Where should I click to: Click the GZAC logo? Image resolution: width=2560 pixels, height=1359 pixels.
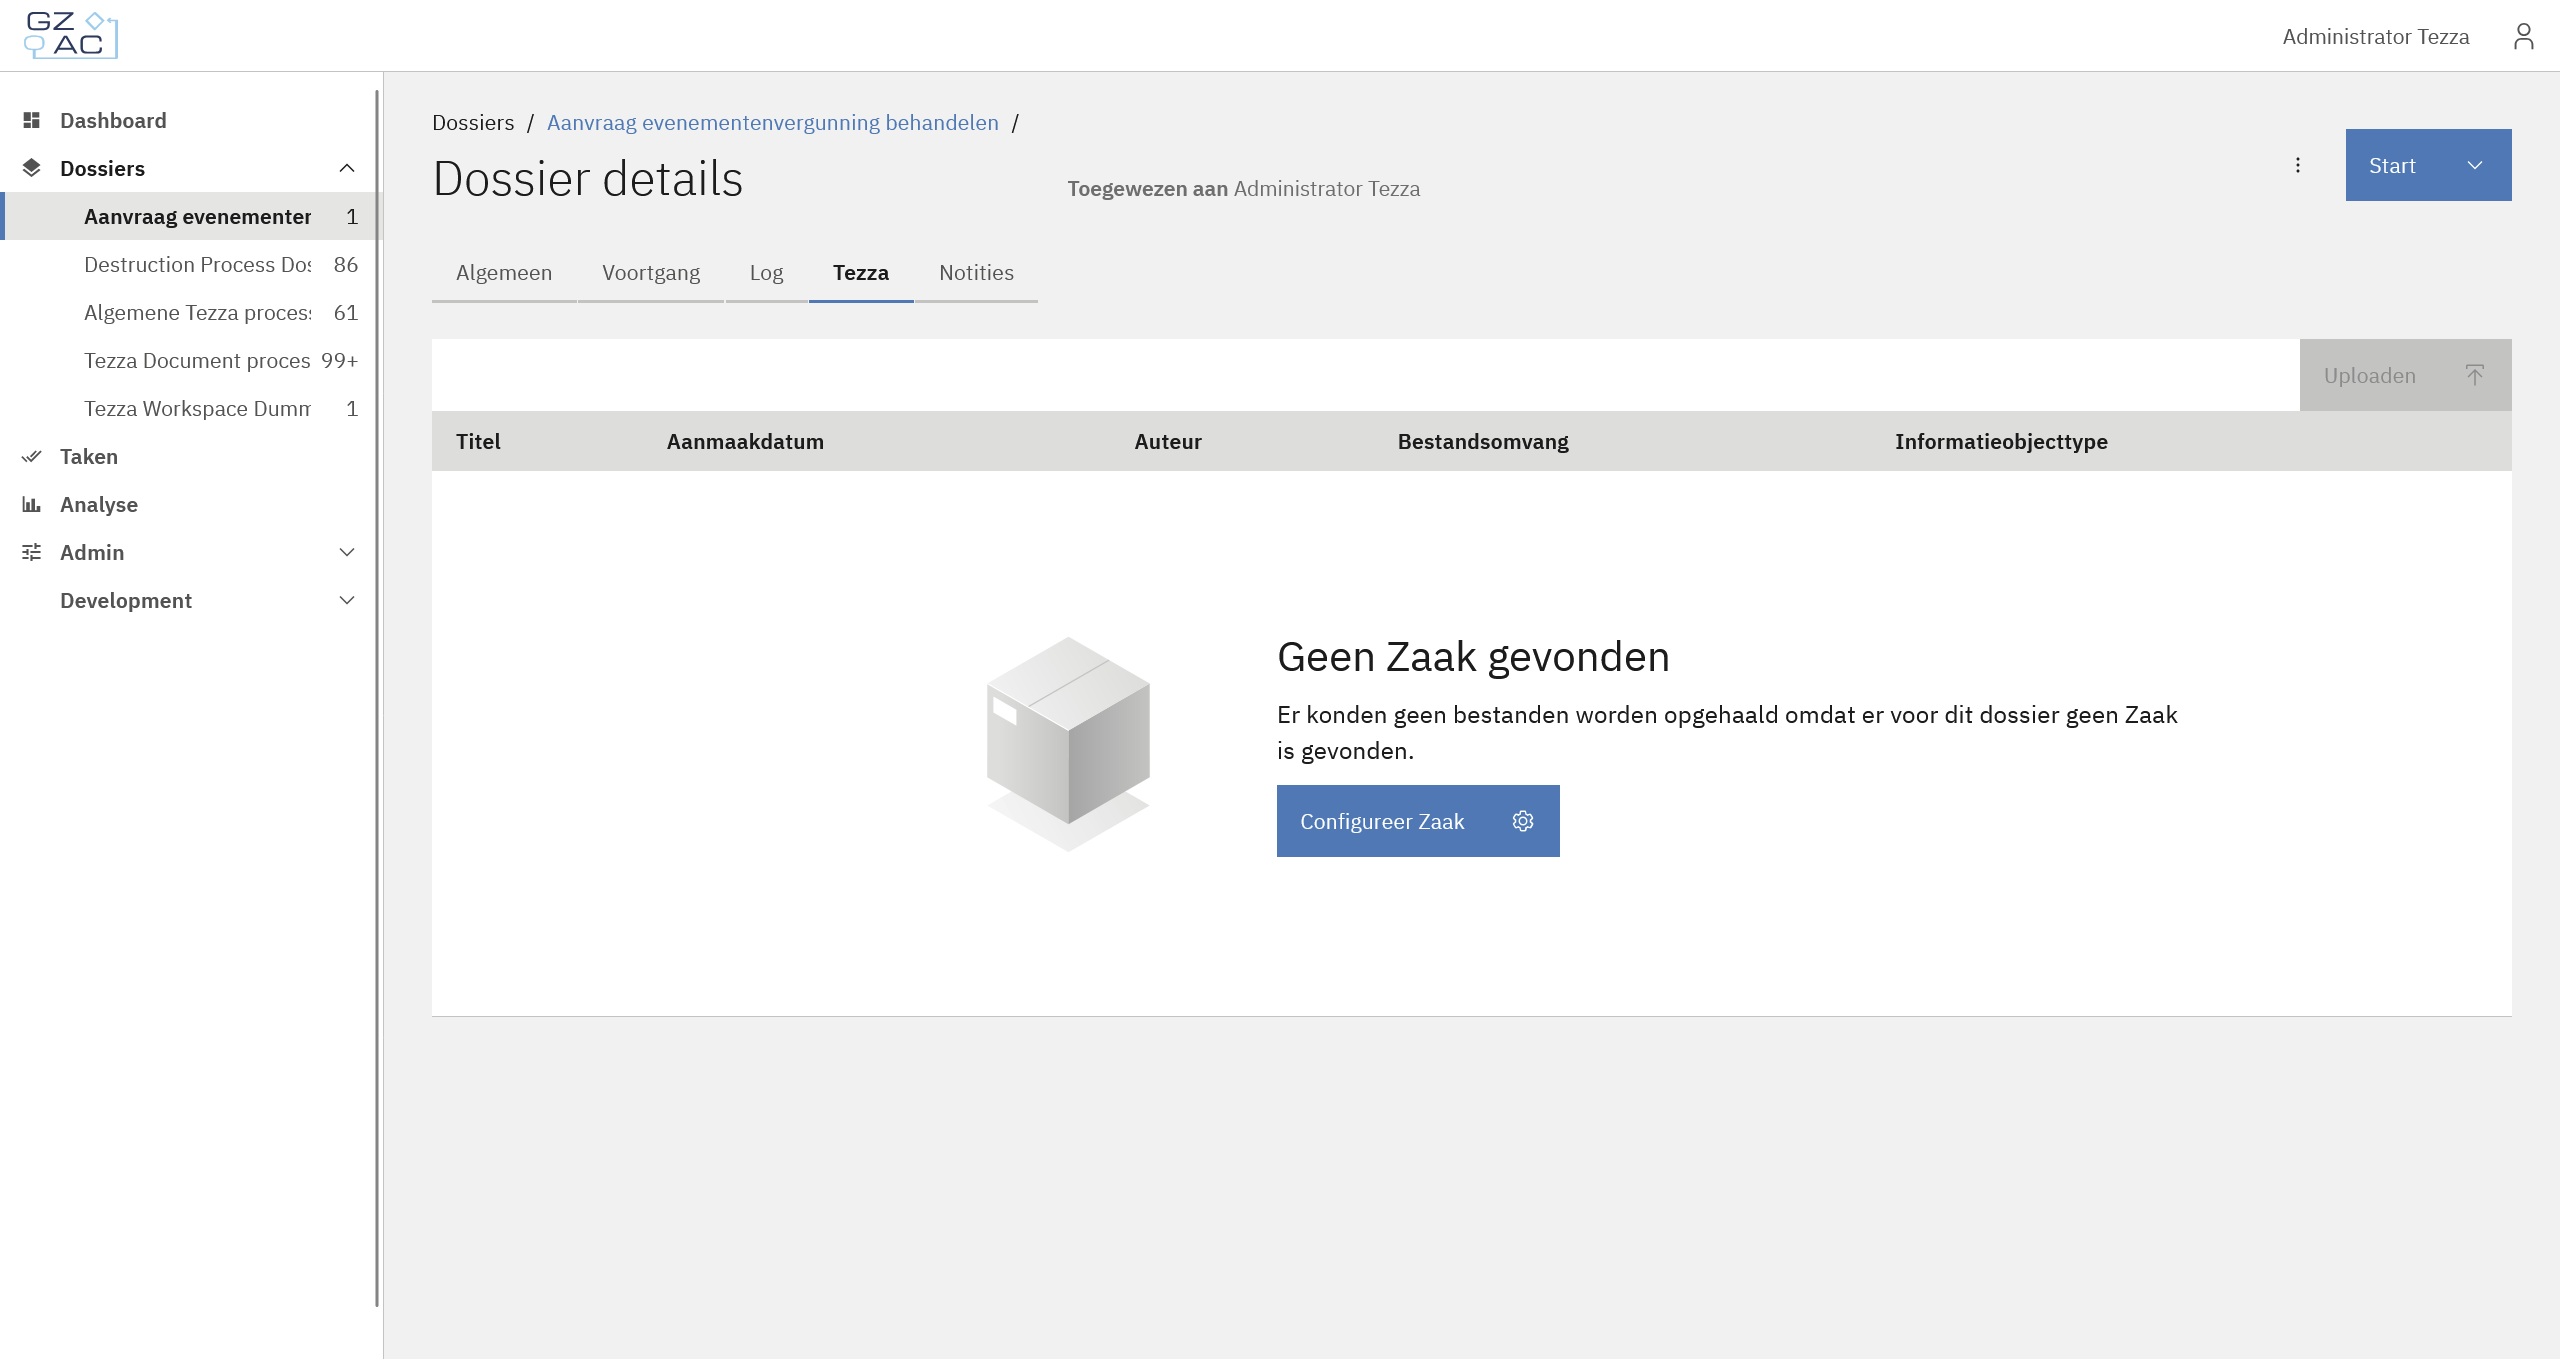coord(70,35)
